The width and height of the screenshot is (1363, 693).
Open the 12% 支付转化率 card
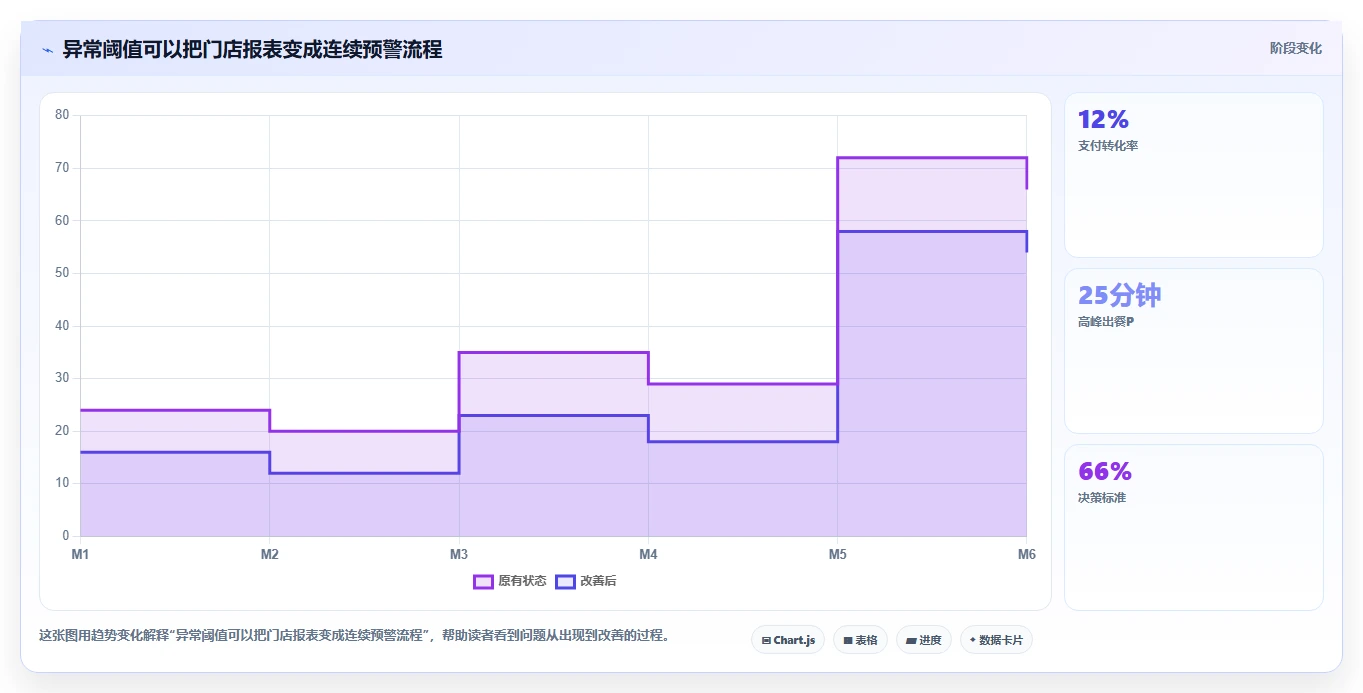coord(1193,175)
